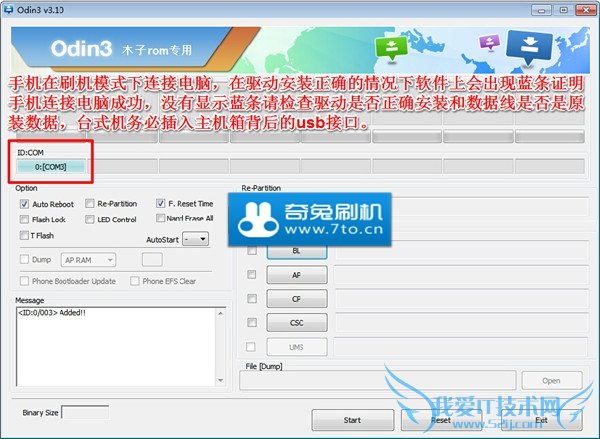
Task: Click the CP file path field
Action: click(x=461, y=299)
